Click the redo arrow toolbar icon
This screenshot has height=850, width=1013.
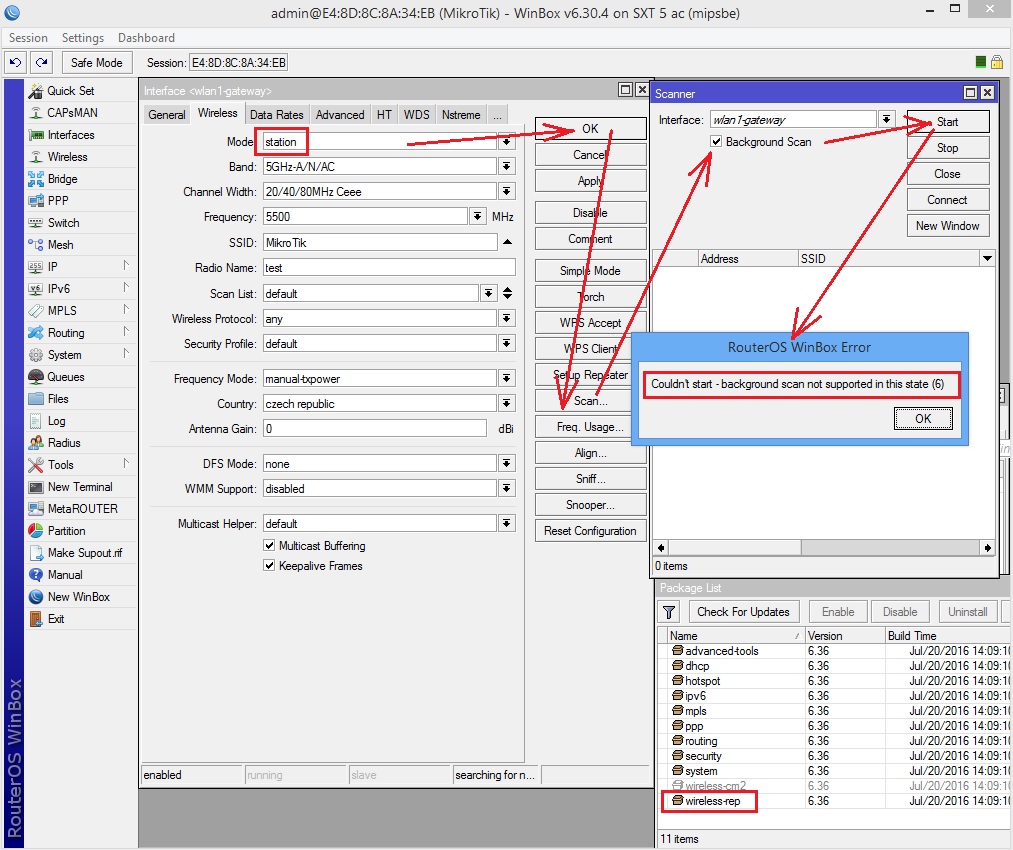click(41, 63)
